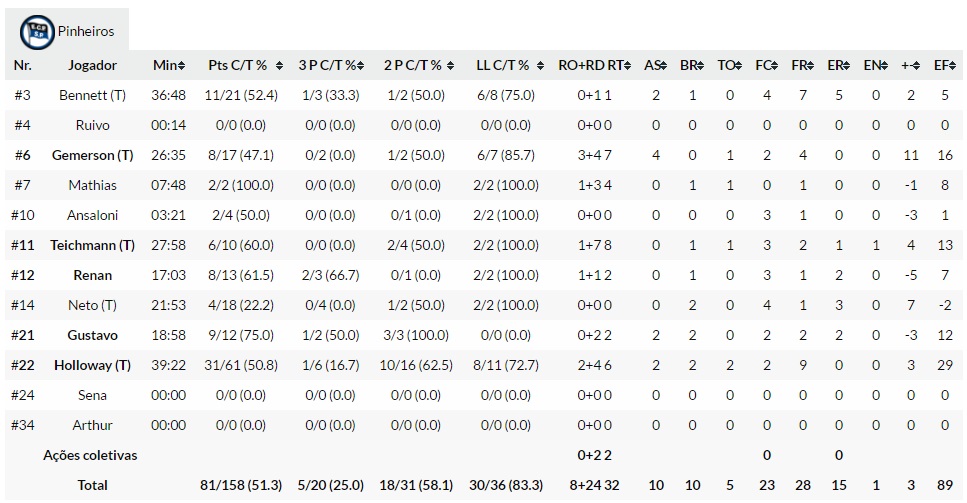967x503 pixels.
Task: Click the Pinheiros team logo icon
Action: [37, 30]
